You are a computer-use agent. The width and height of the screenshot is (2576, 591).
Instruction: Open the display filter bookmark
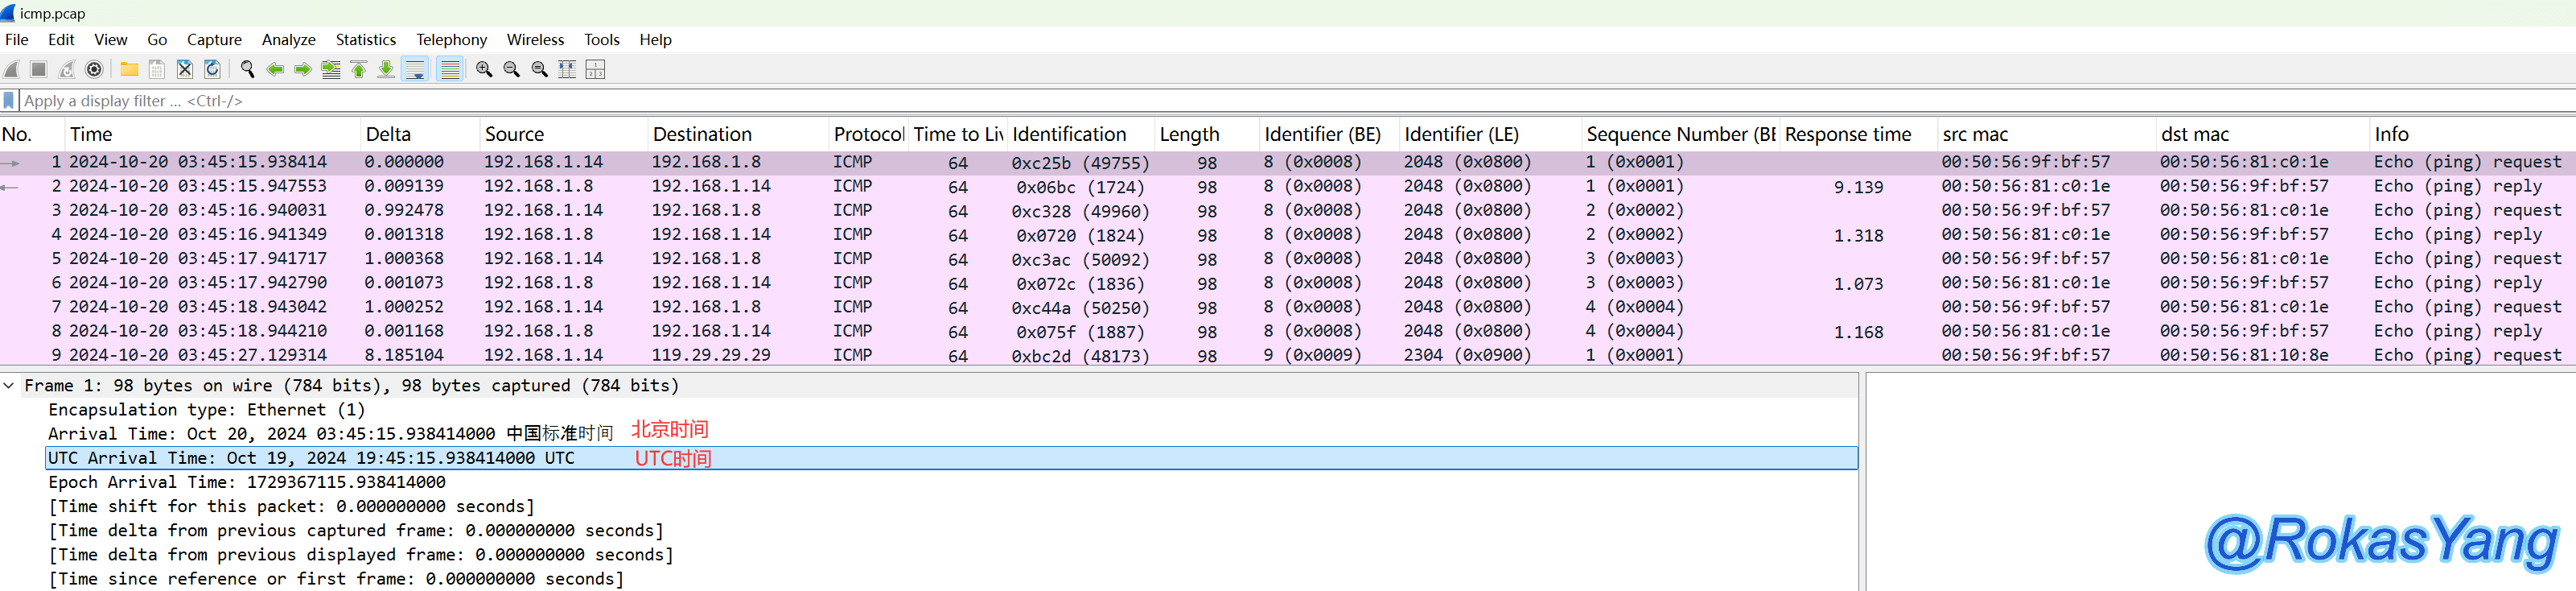pos(9,101)
